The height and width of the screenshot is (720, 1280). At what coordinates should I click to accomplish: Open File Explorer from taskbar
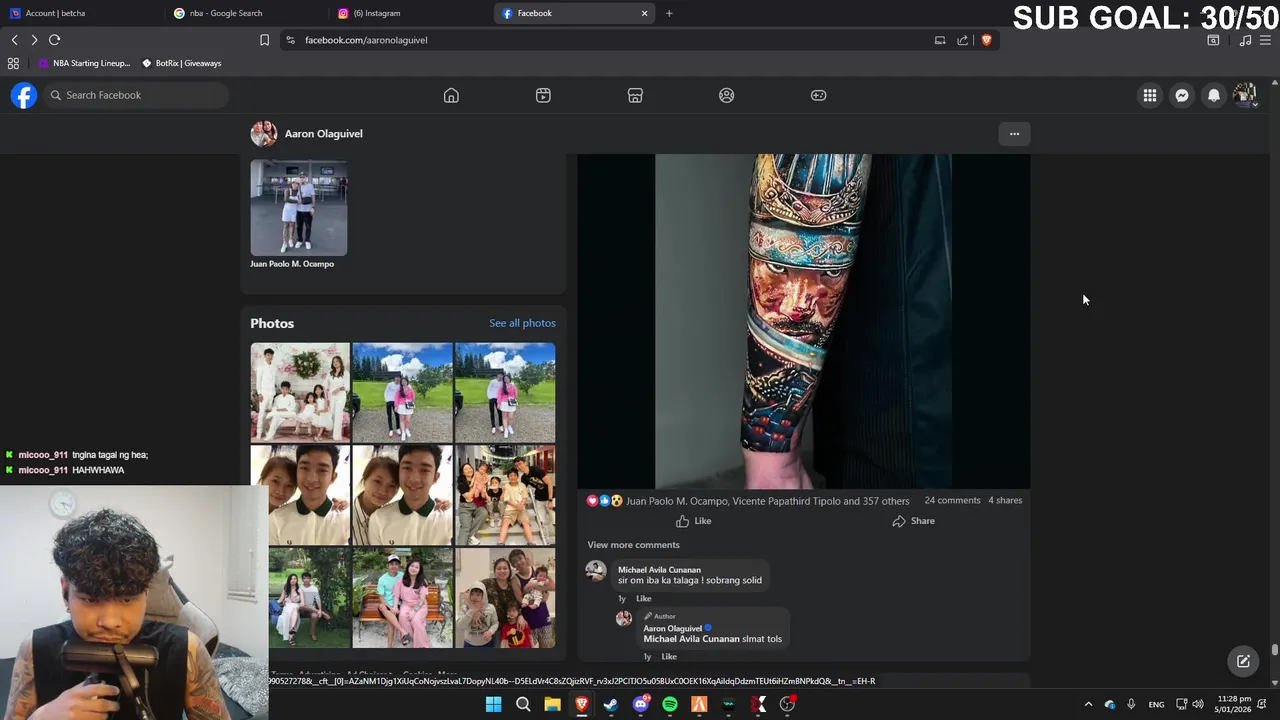(552, 704)
